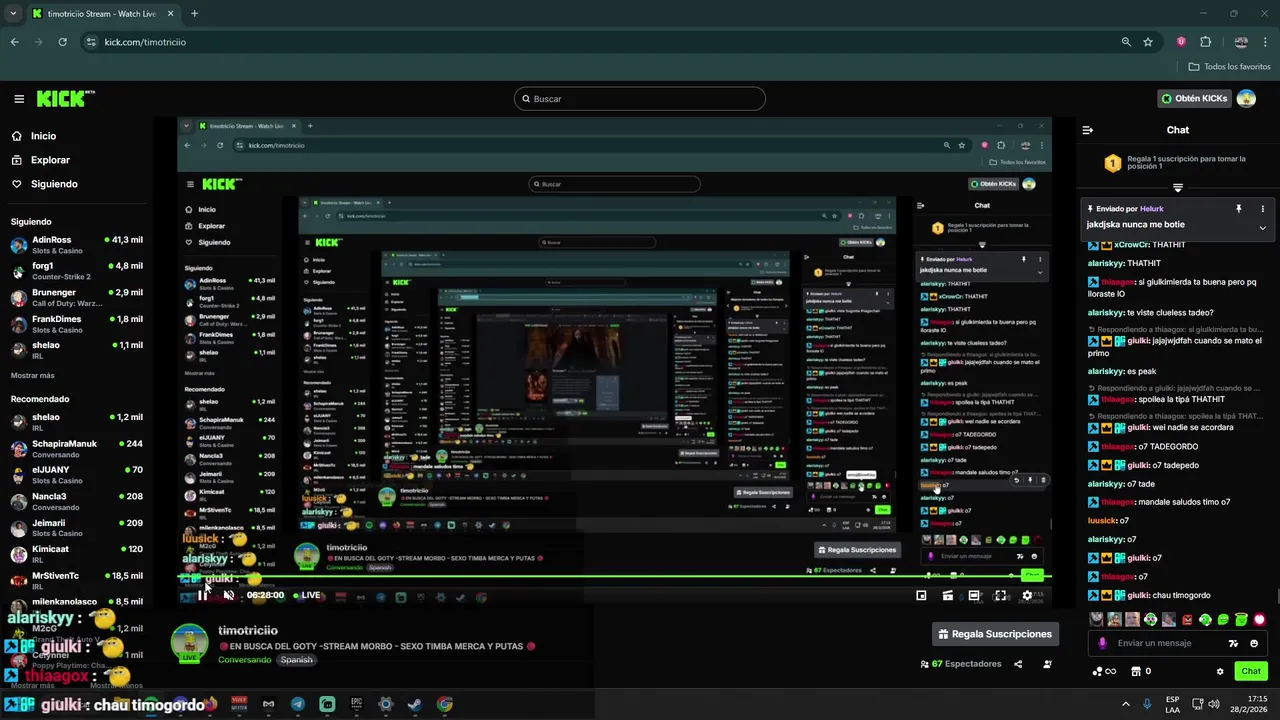The width and height of the screenshot is (1280, 720).
Task: Open the player cast option
Action: pyautogui.click(x=947, y=595)
